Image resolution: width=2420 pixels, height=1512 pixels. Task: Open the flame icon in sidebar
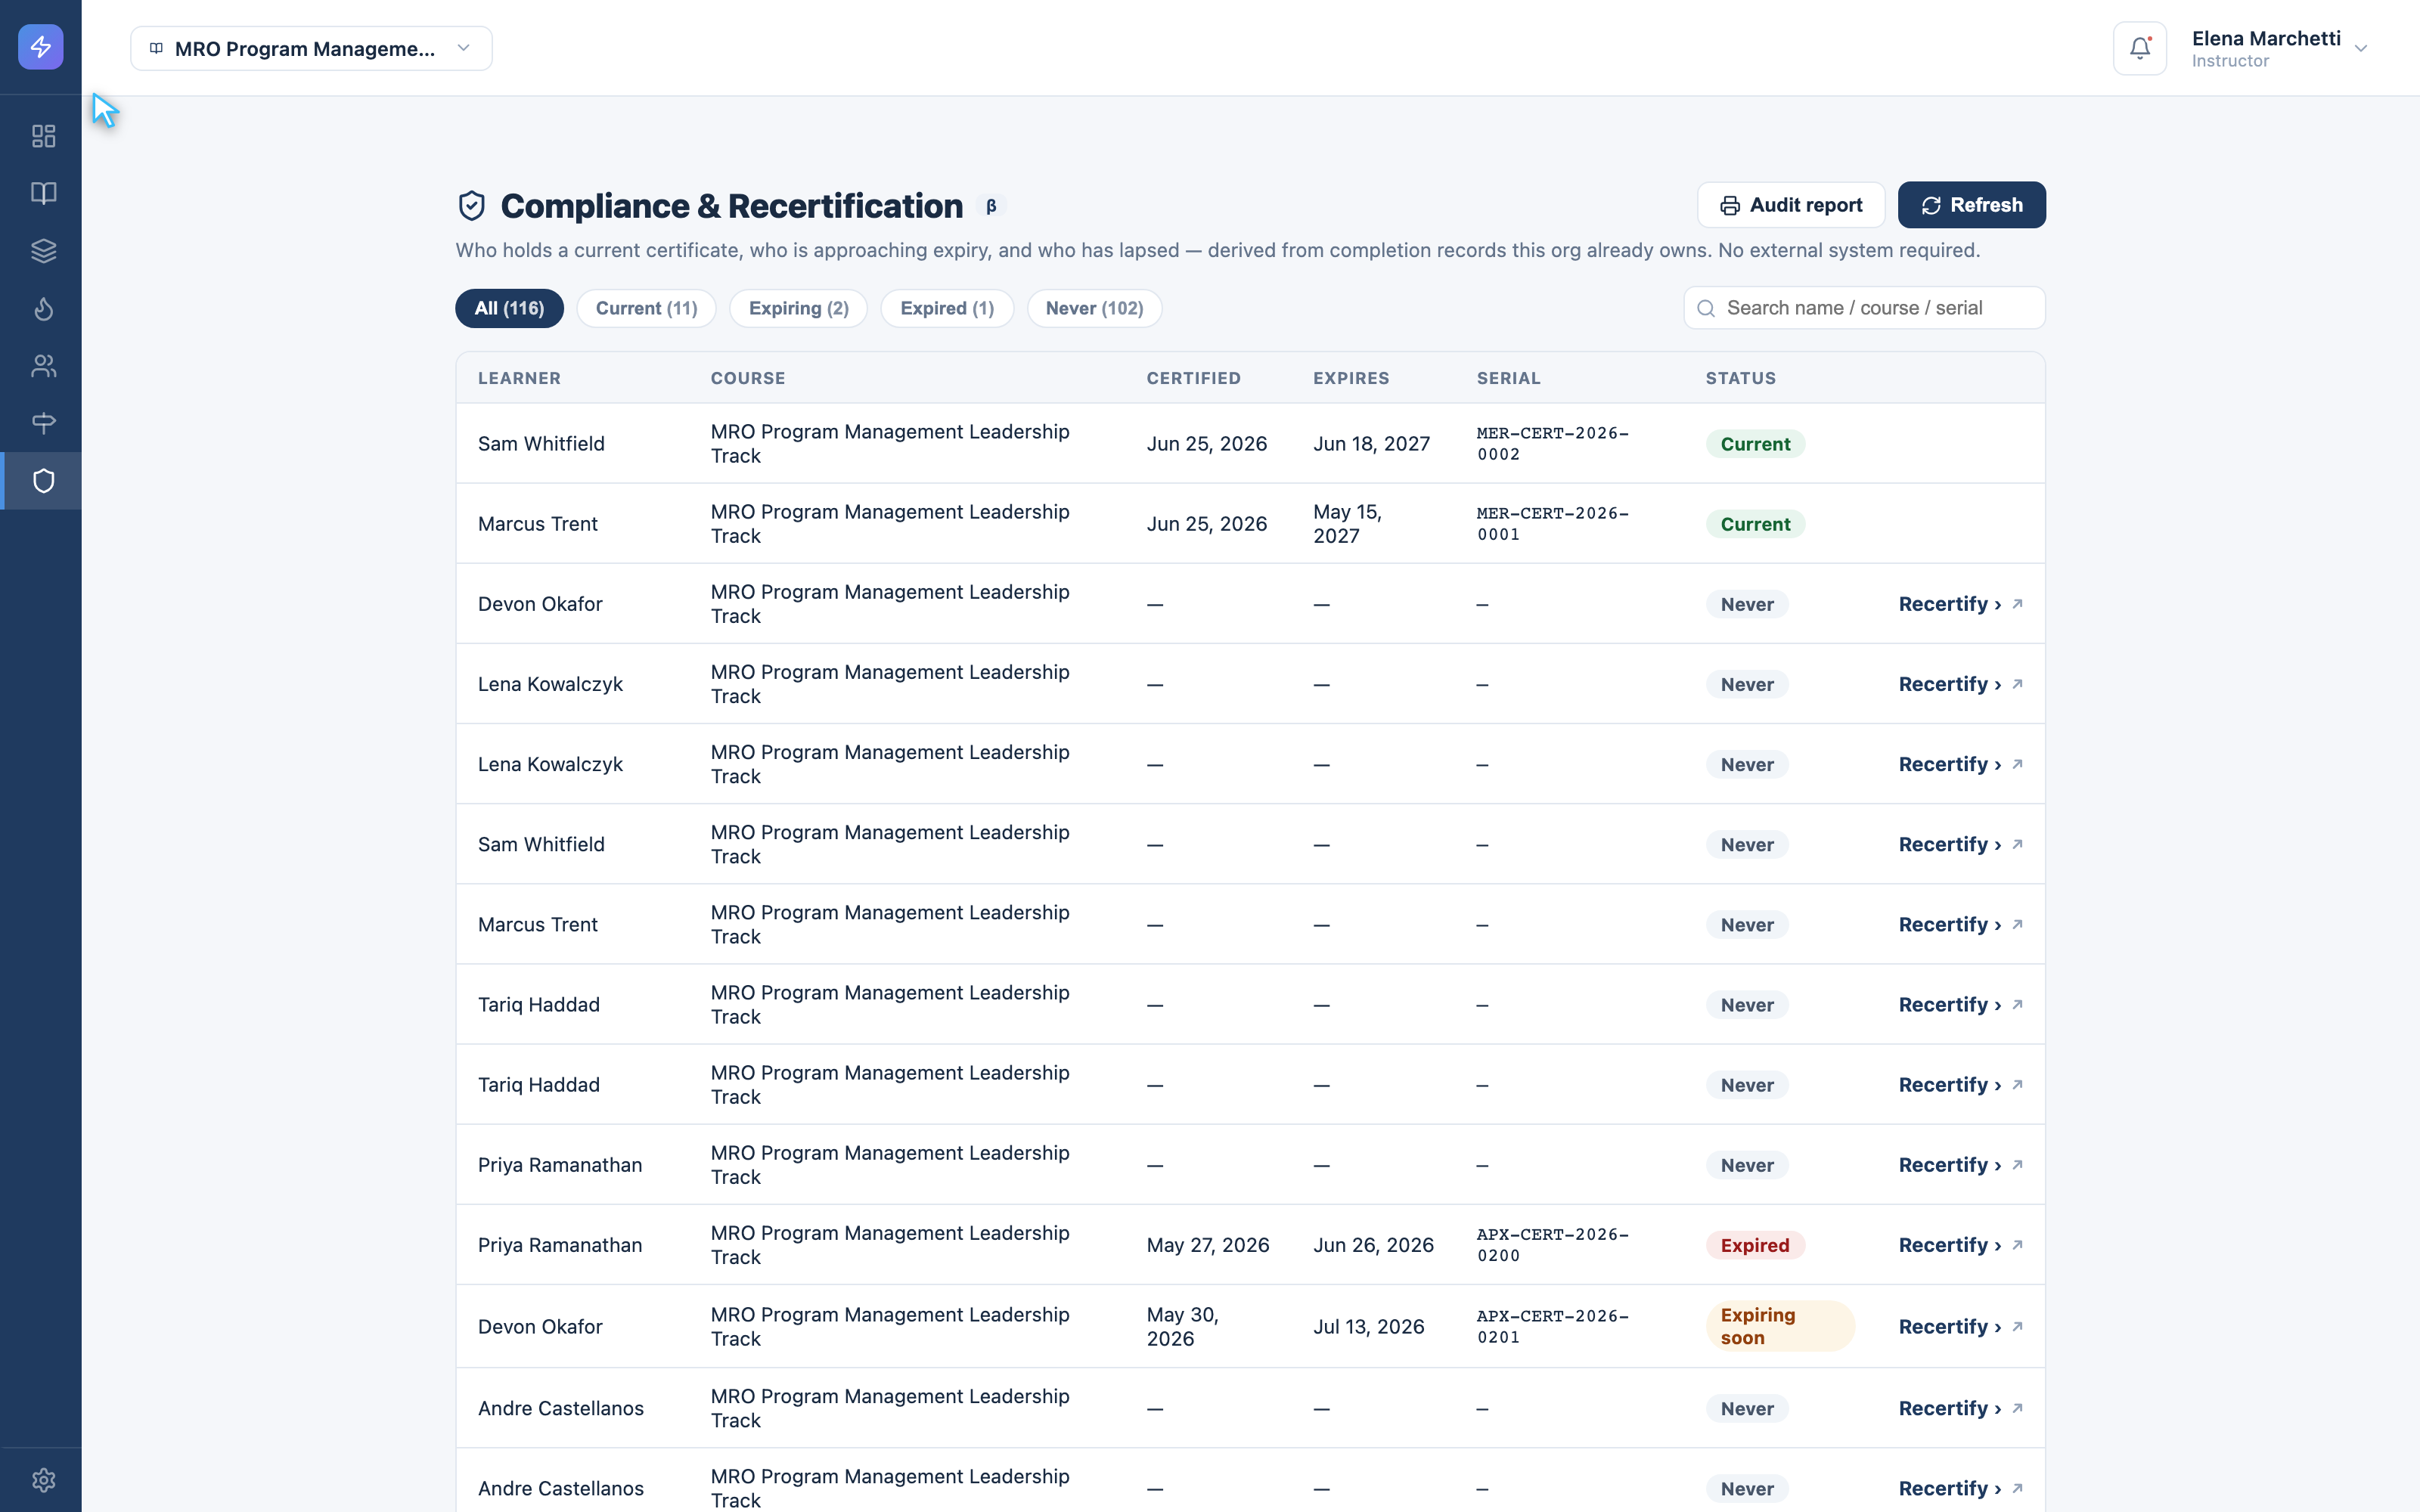(43, 308)
